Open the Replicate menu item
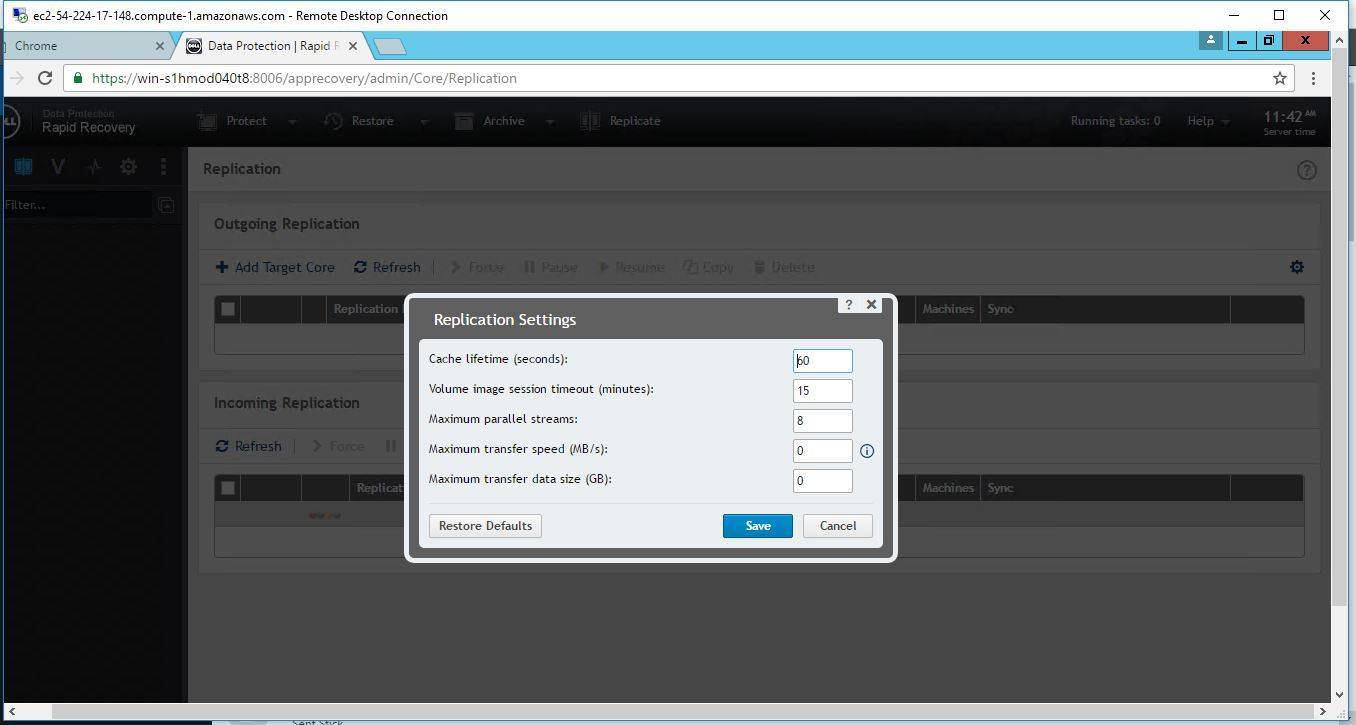The height and width of the screenshot is (725, 1356). coord(621,121)
